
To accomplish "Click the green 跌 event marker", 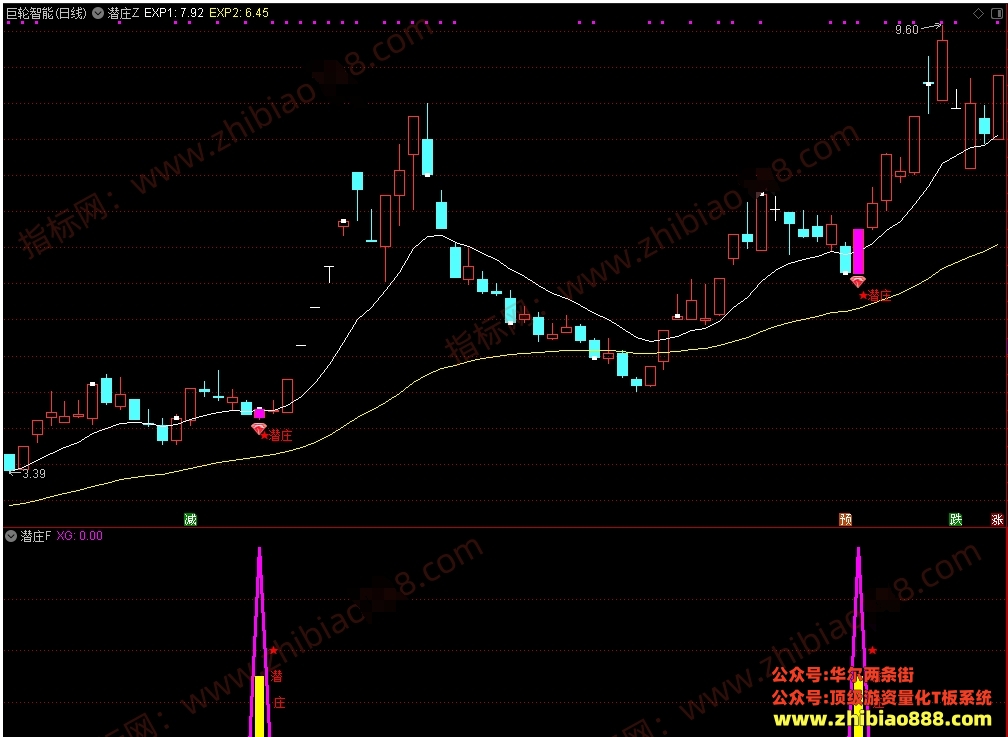I will 956,519.
